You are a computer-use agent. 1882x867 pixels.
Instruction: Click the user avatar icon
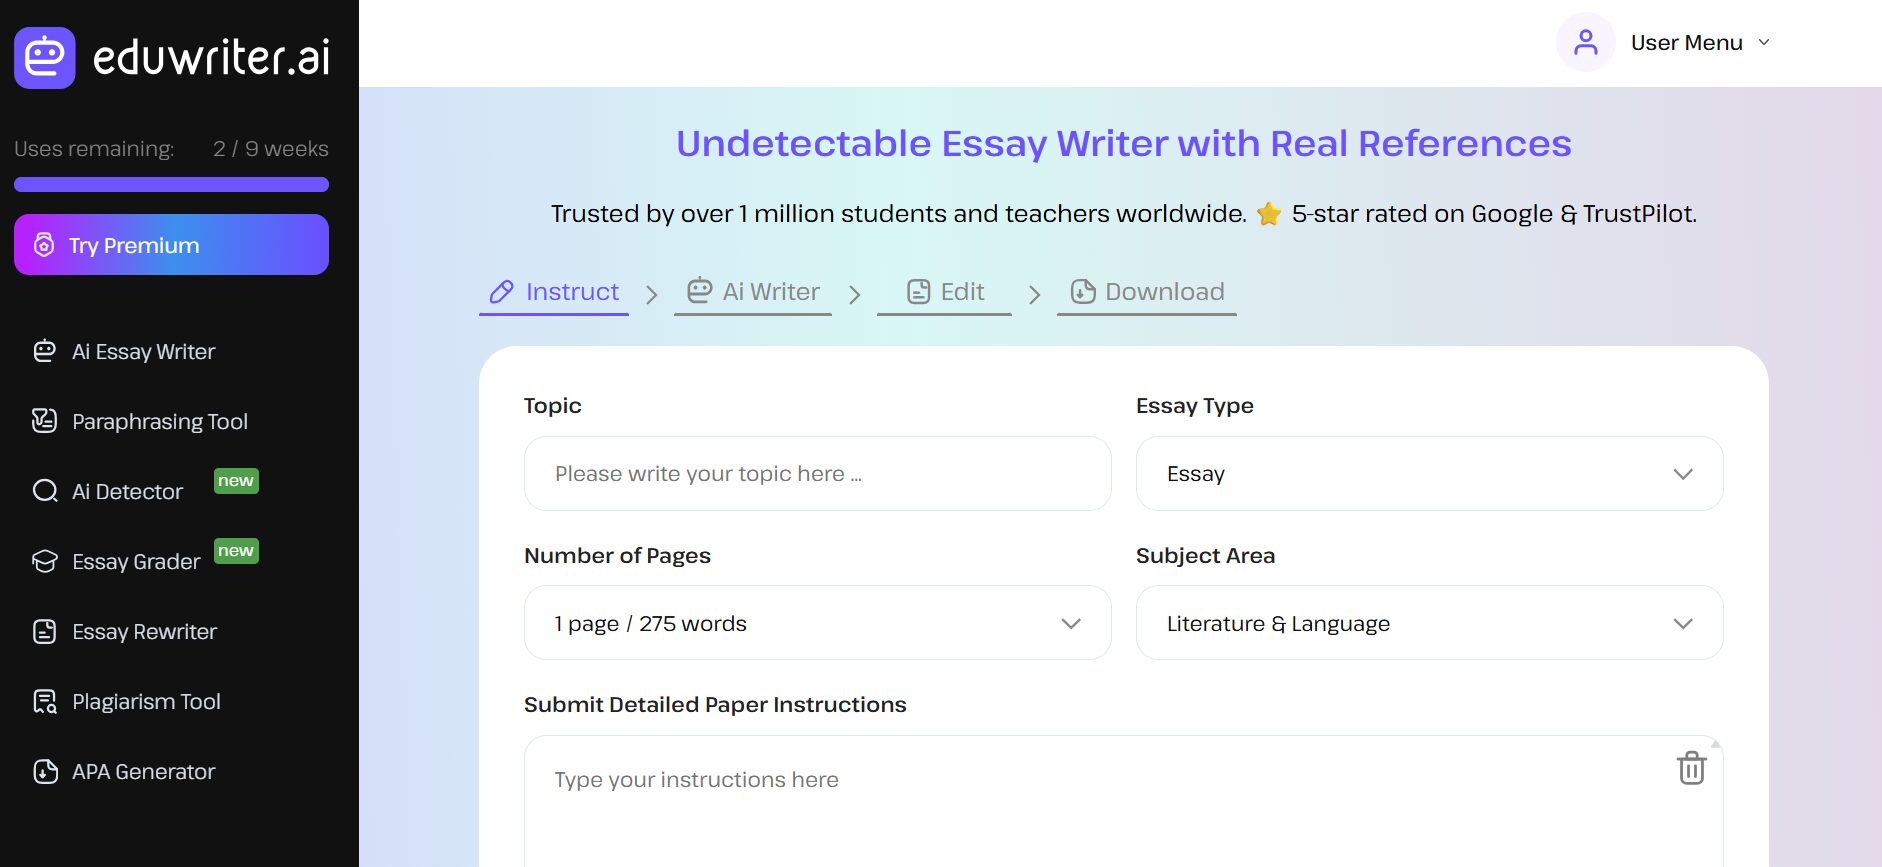1585,42
